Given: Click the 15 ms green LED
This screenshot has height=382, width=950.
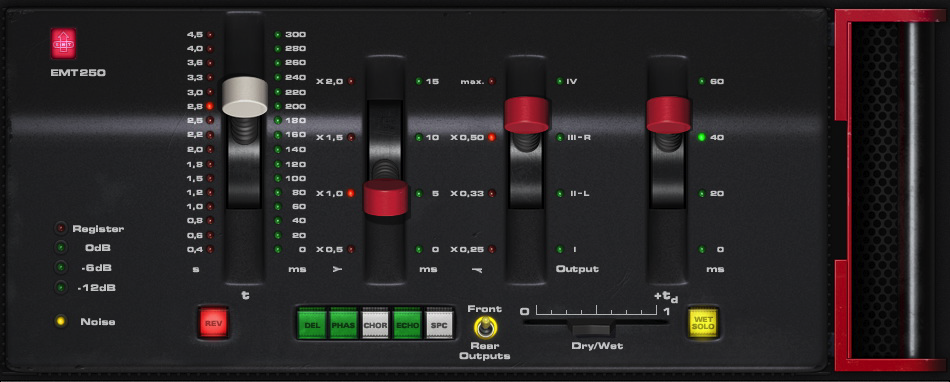Looking at the screenshot, I should pos(419,81).
